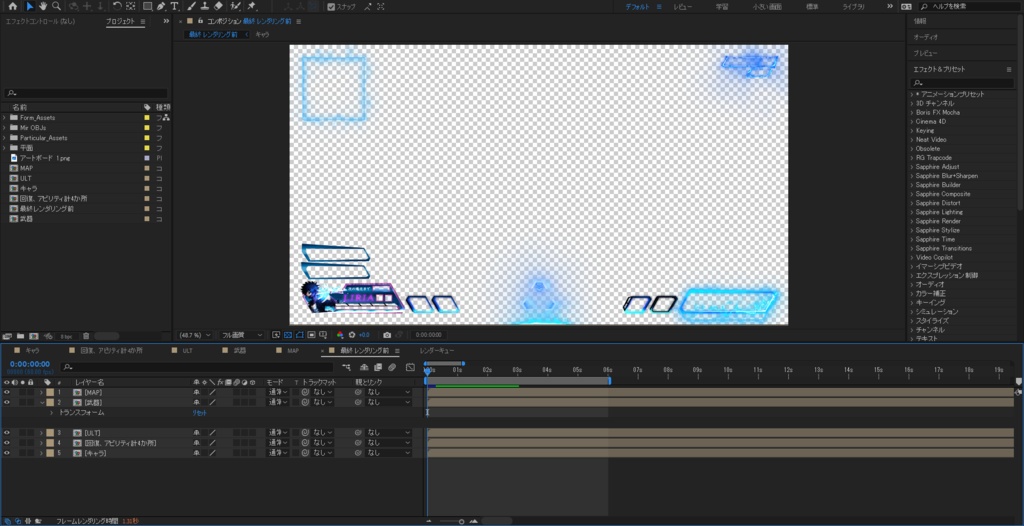This screenshot has width=1024, height=526.
Task: Expand the Form_Assets folder
Action: click(4, 118)
